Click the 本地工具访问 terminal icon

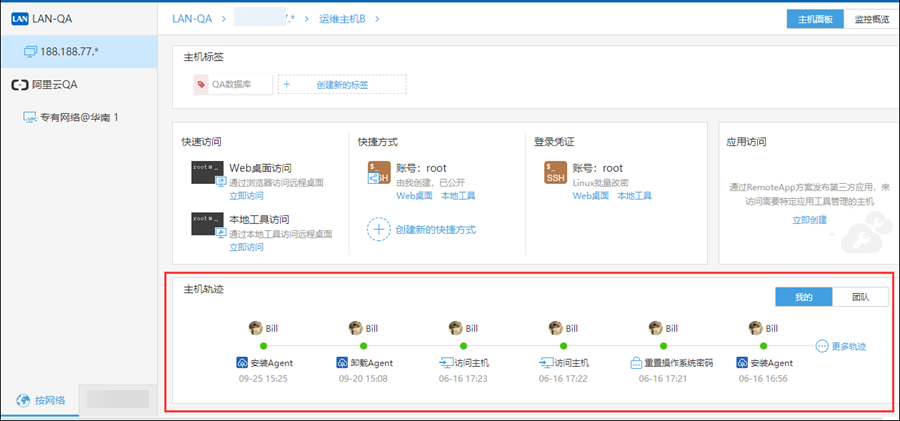click(208, 224)
